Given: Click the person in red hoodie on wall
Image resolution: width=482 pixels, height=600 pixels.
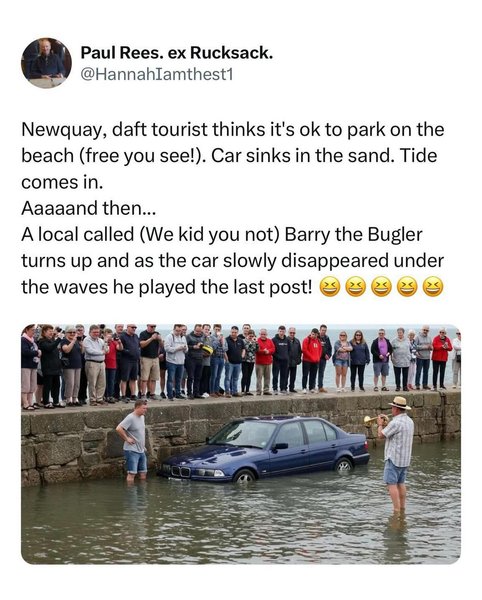Looking at the screenshot, I should tap(312, 360).
